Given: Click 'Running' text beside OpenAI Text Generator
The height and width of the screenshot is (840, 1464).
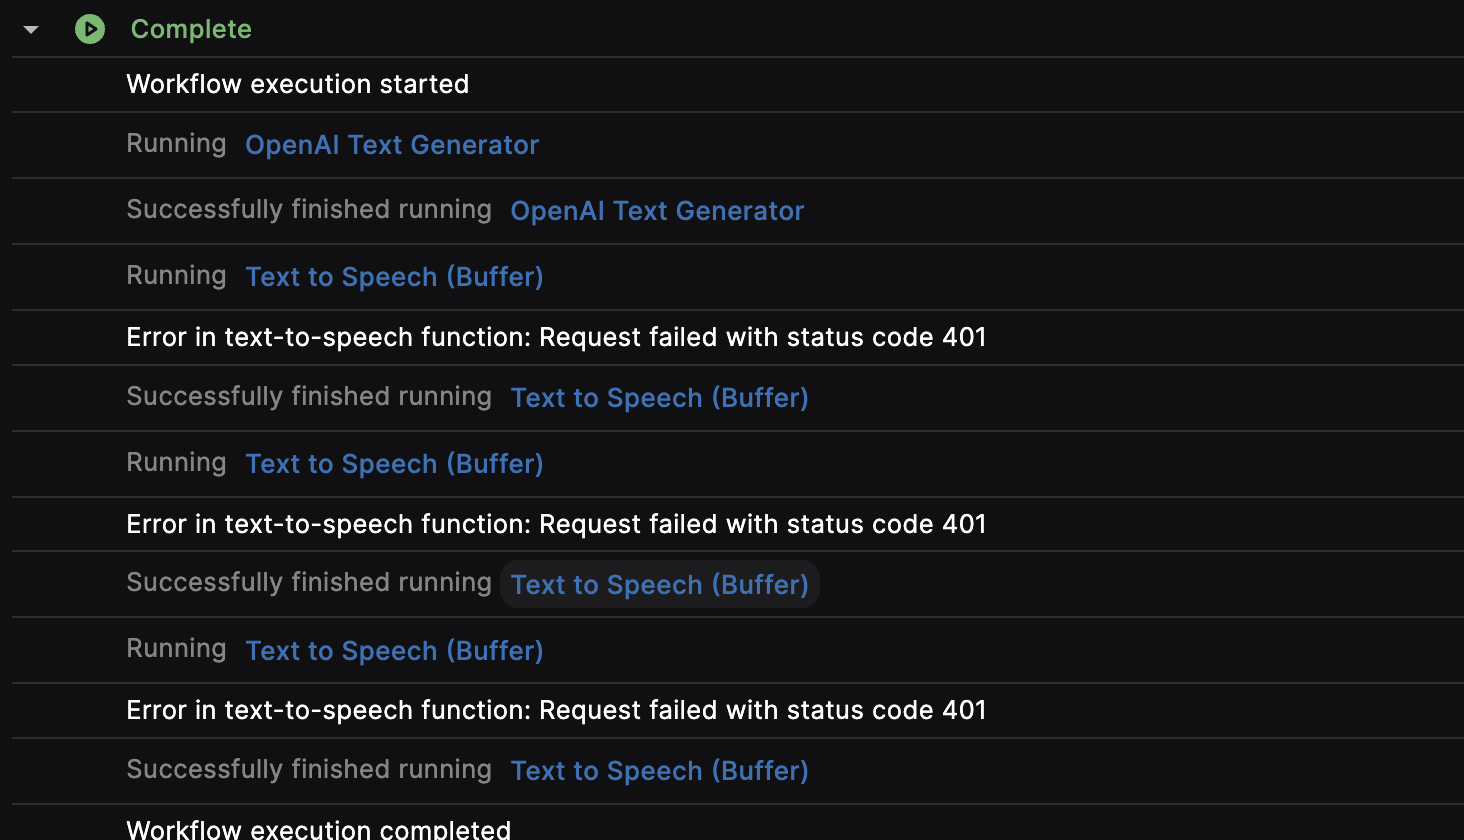Looking at the screenshot, I should click(176, 144).
